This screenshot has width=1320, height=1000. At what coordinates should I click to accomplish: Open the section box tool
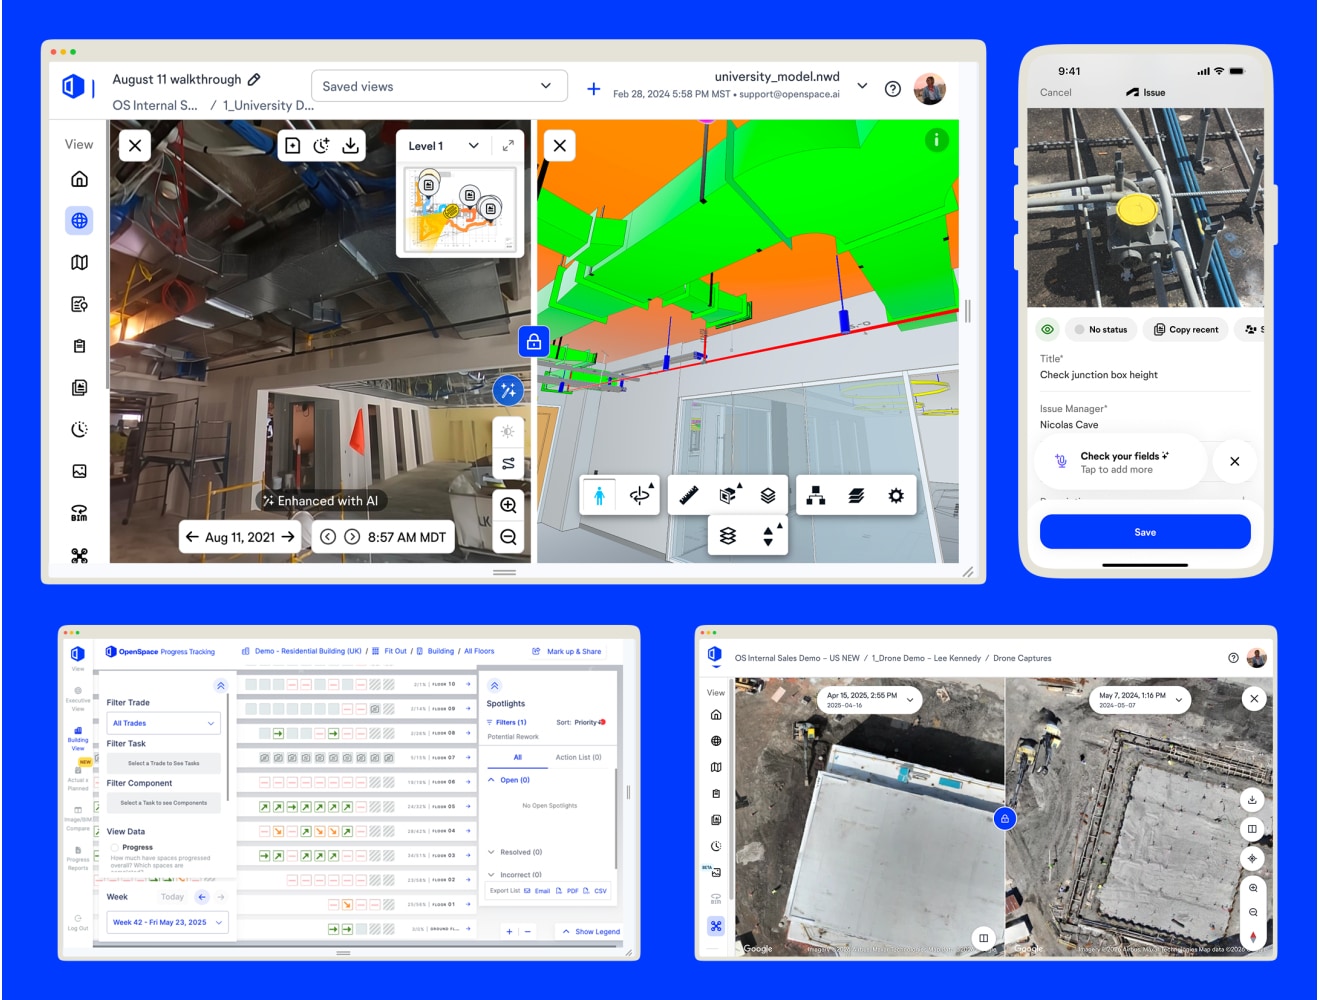click(x=729, y=494)
